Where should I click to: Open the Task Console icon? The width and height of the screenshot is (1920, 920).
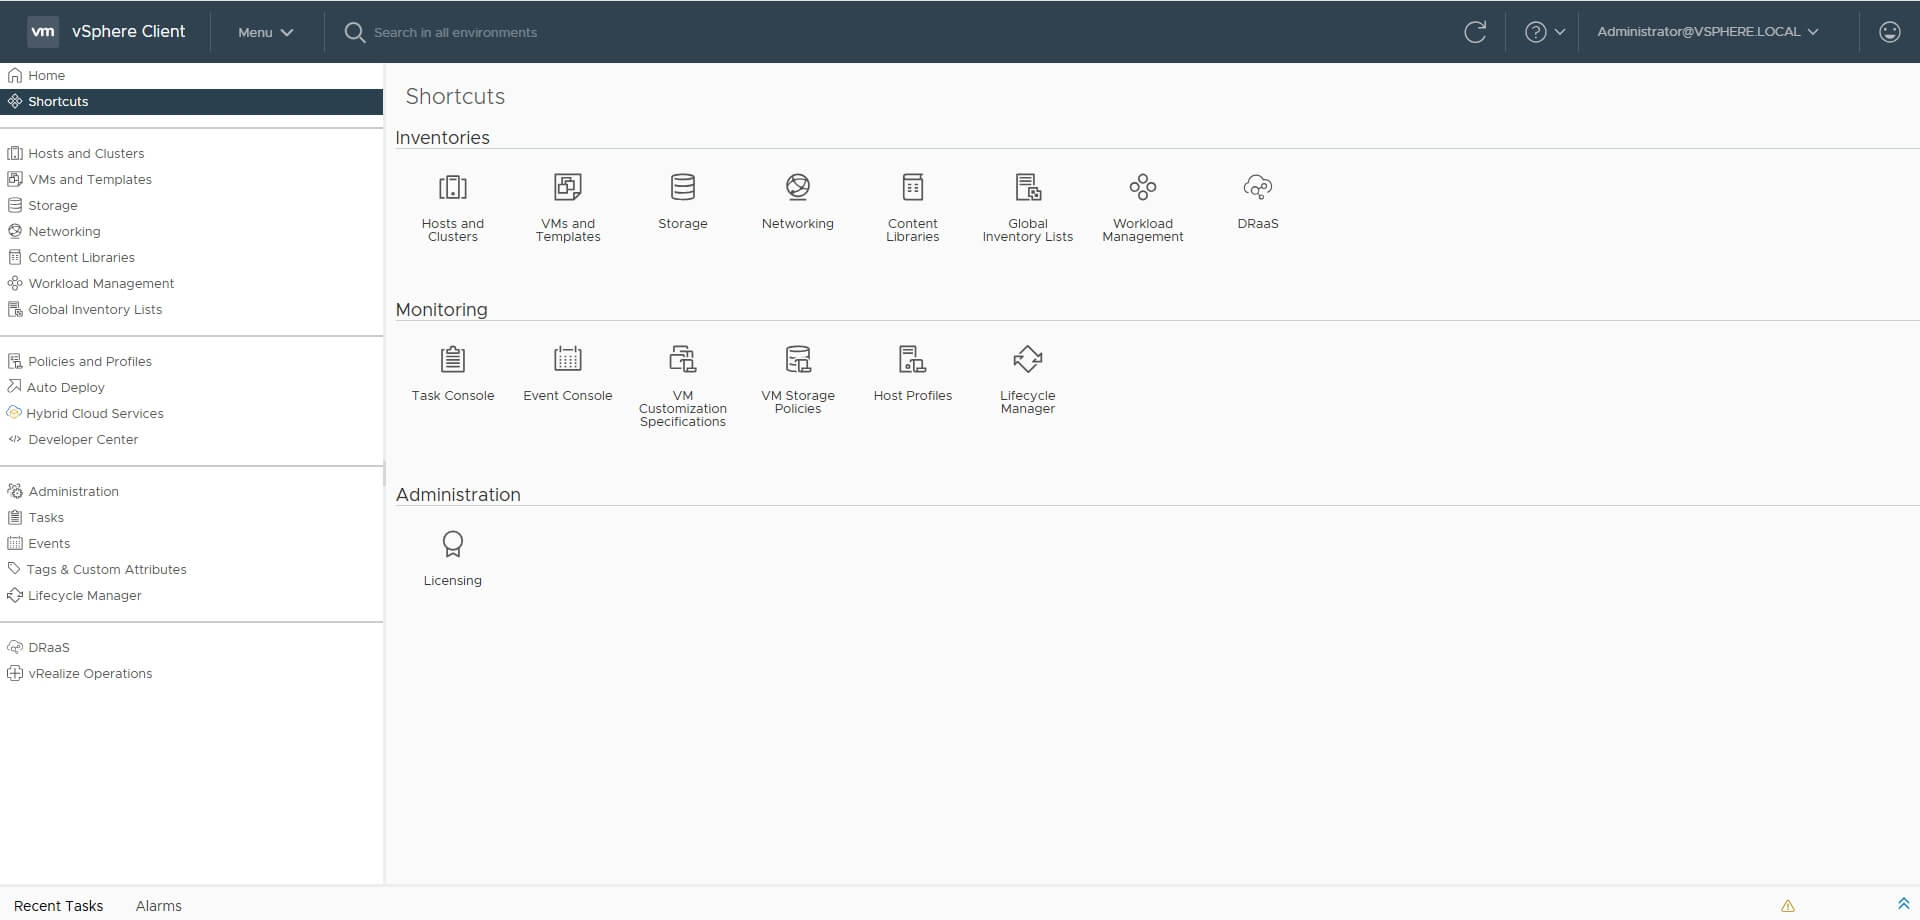point(452,372)
